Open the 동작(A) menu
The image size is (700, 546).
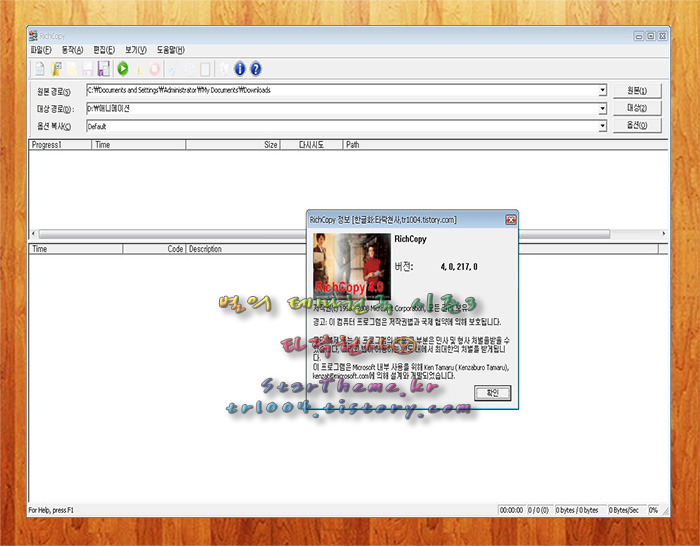[72, 50]
